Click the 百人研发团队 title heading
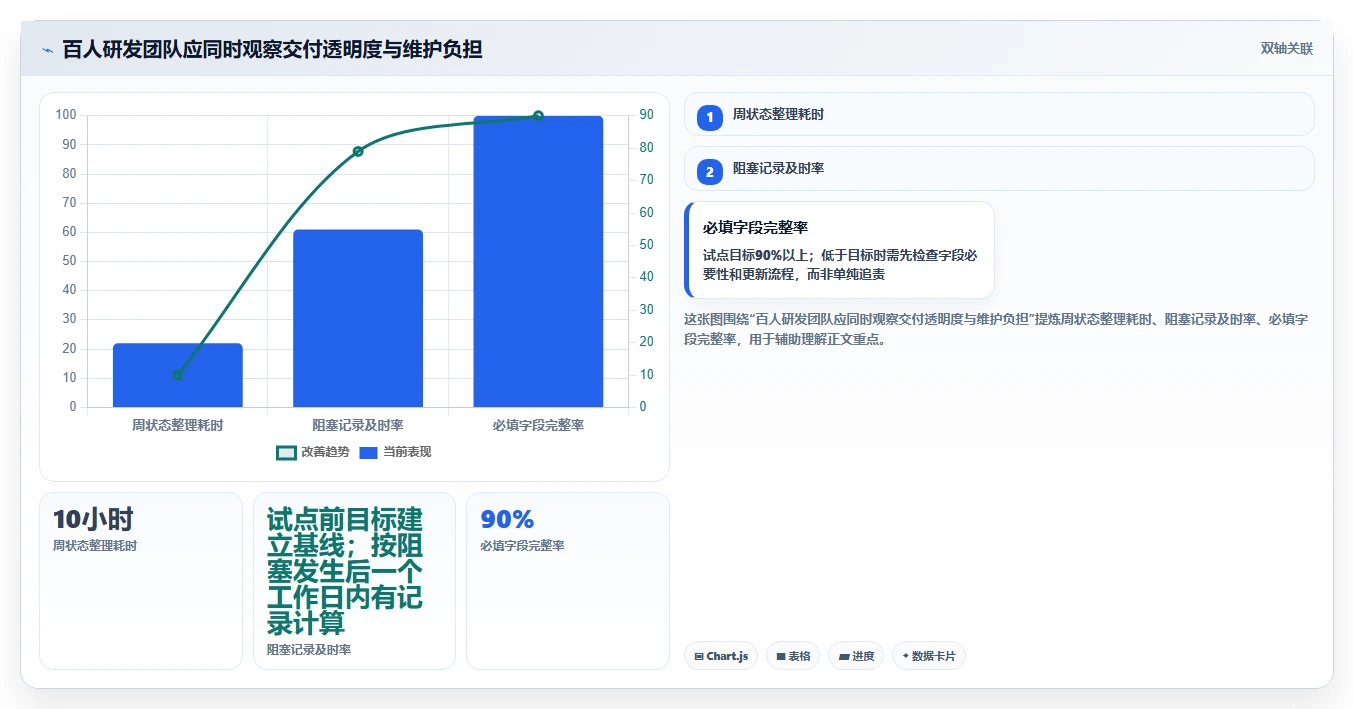This screenshot has width=1354, height=709. (272, 49)
